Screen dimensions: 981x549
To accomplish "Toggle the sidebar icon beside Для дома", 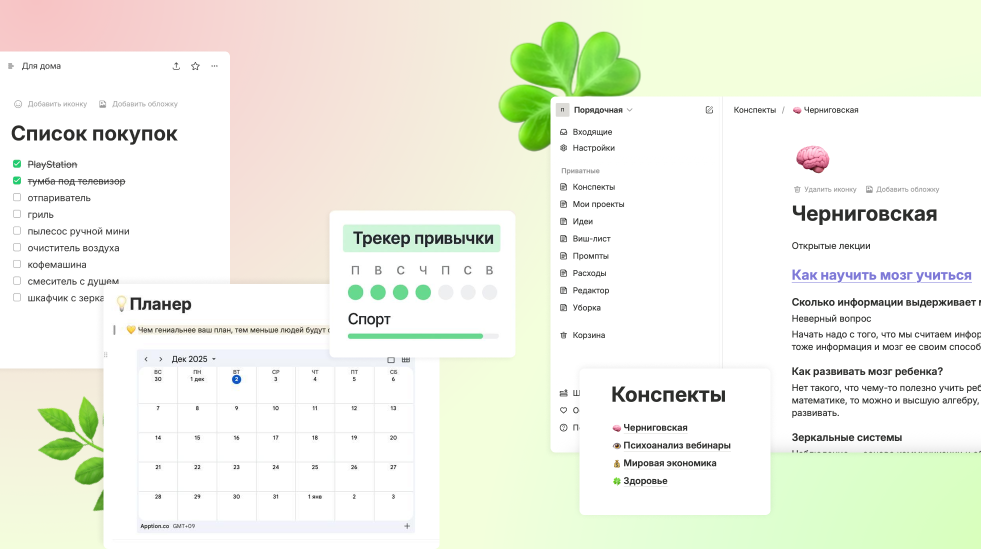I will click(x=11, y=66).
